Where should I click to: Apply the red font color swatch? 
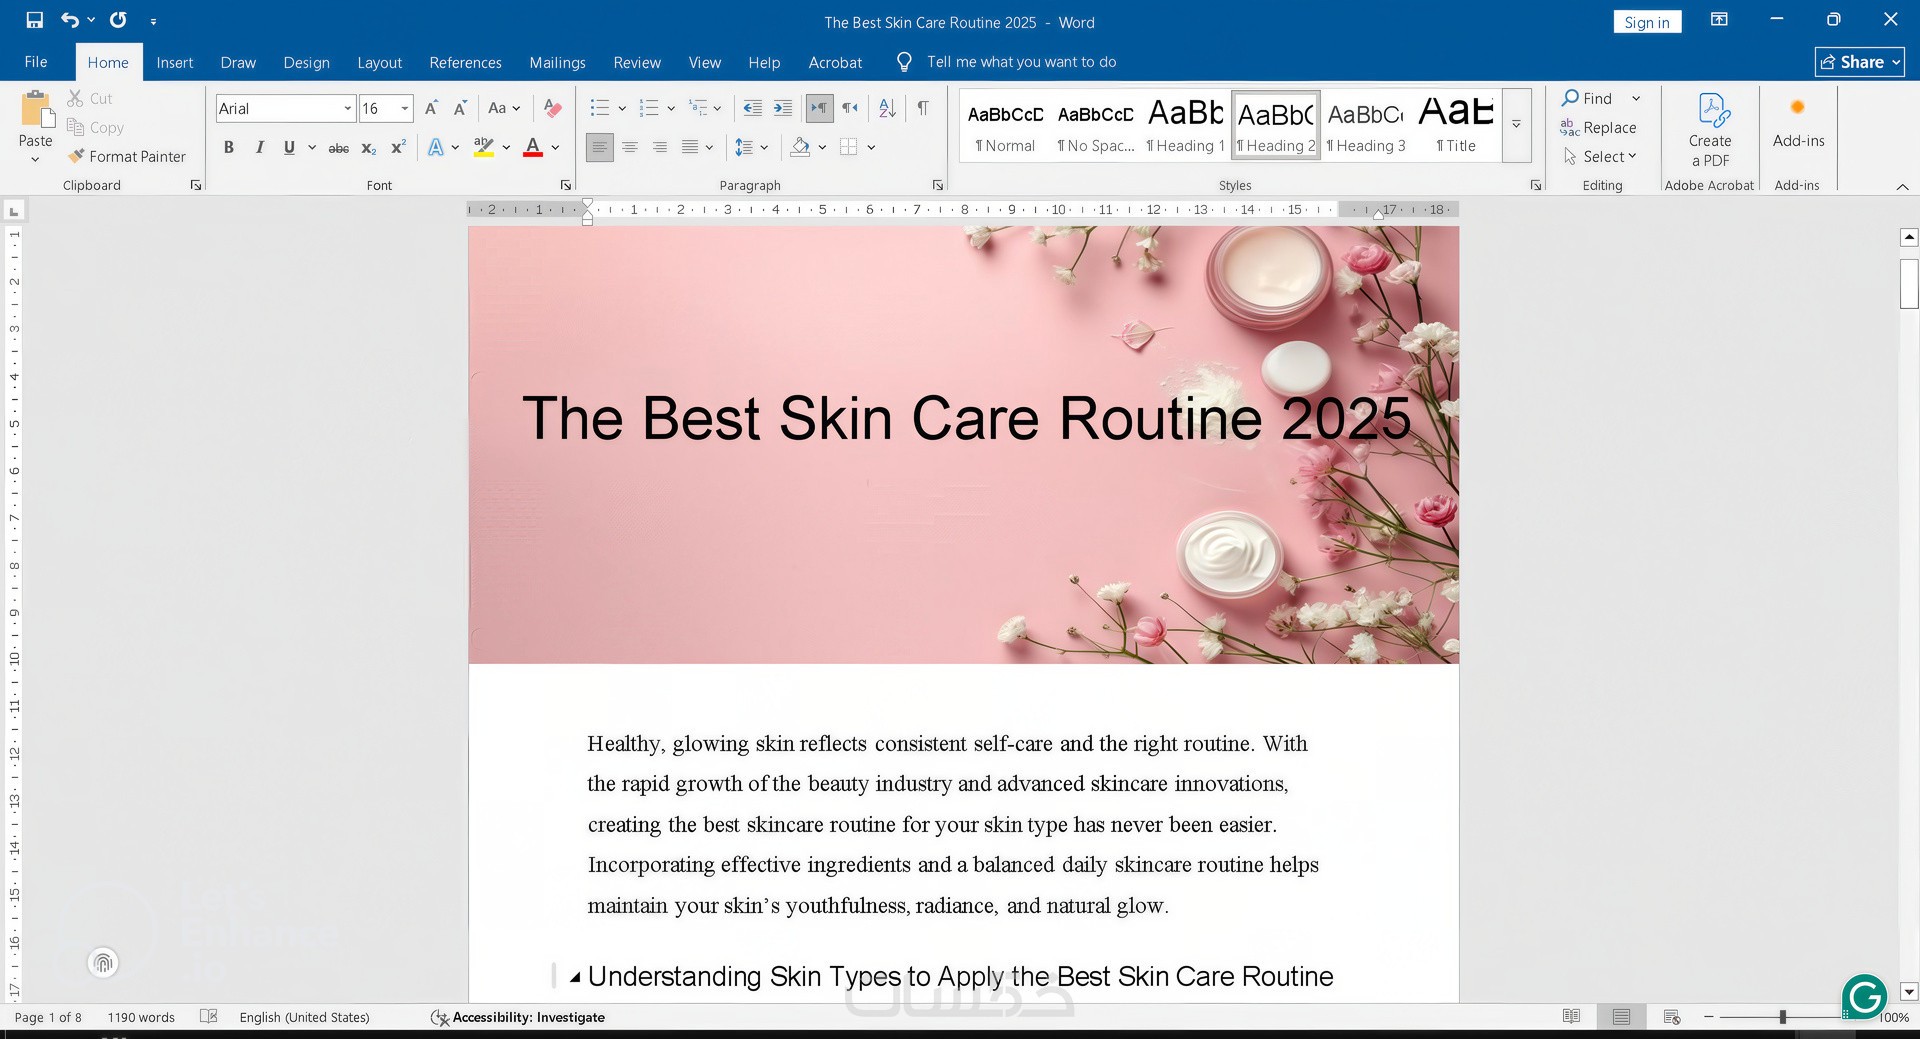pyautogui.click(x=533, y=148)
